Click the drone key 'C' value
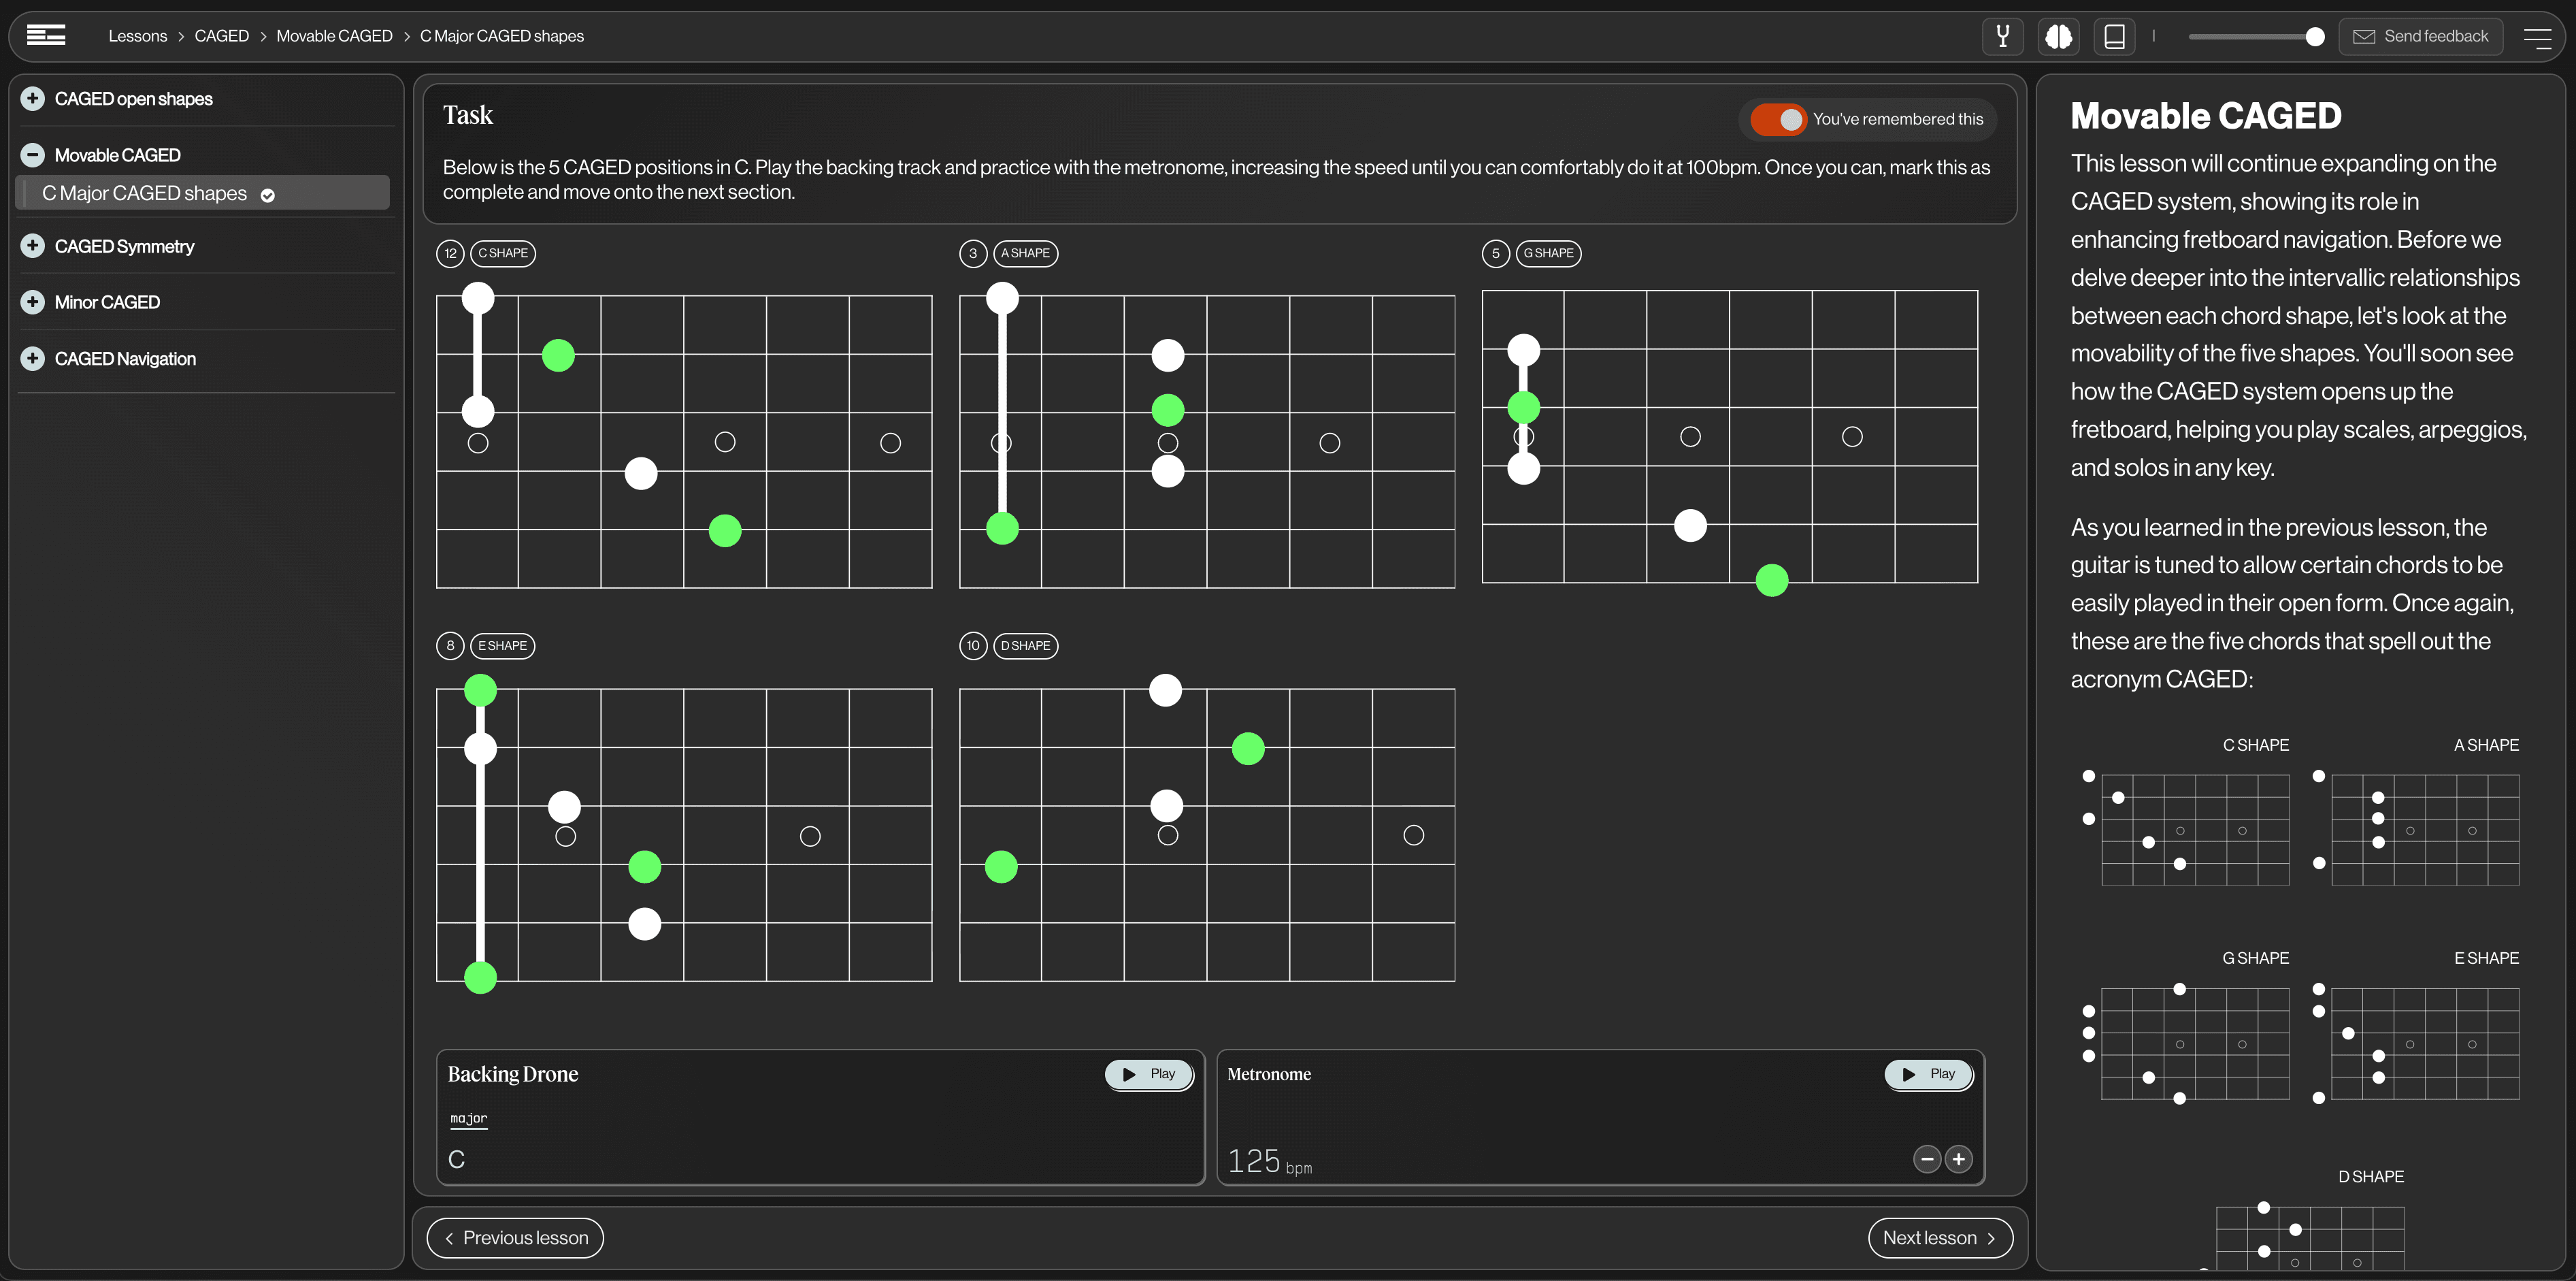 [x=456, y=1159]
